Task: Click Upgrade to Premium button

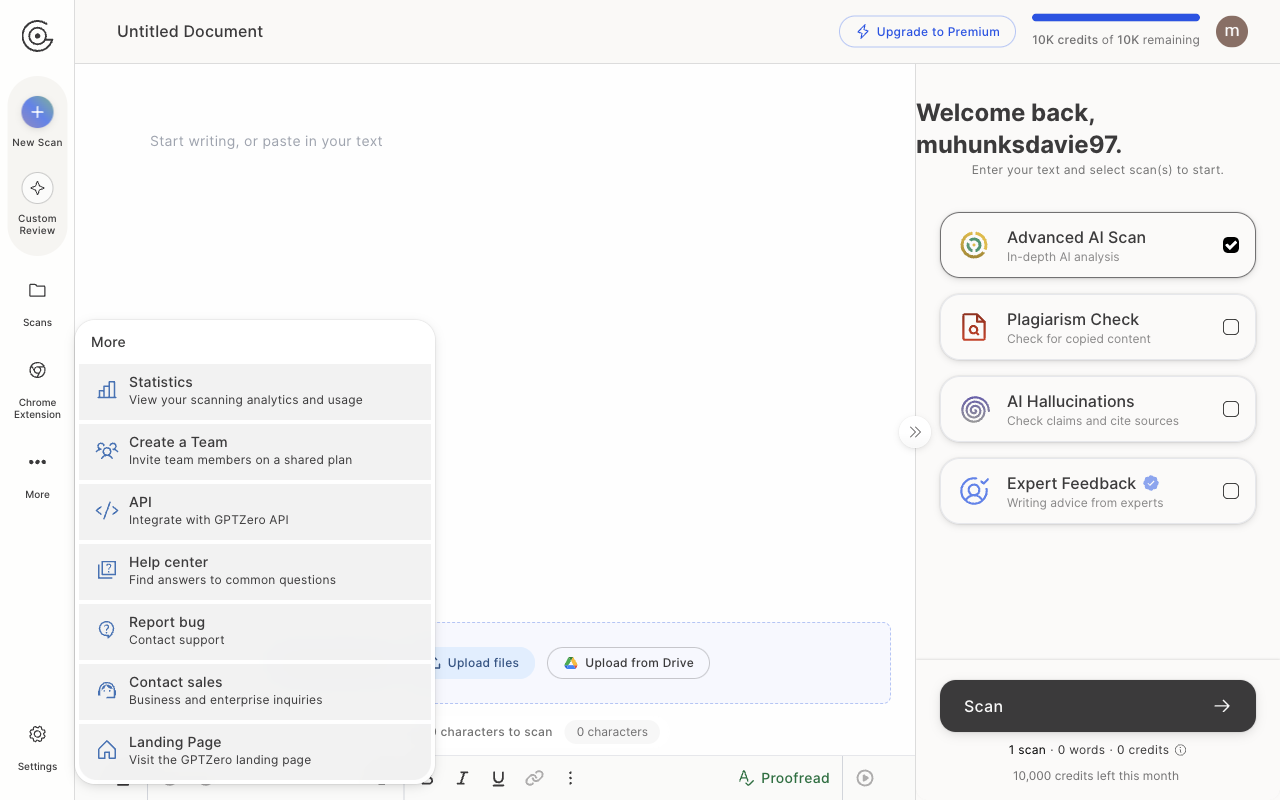Action: (927, 32)
